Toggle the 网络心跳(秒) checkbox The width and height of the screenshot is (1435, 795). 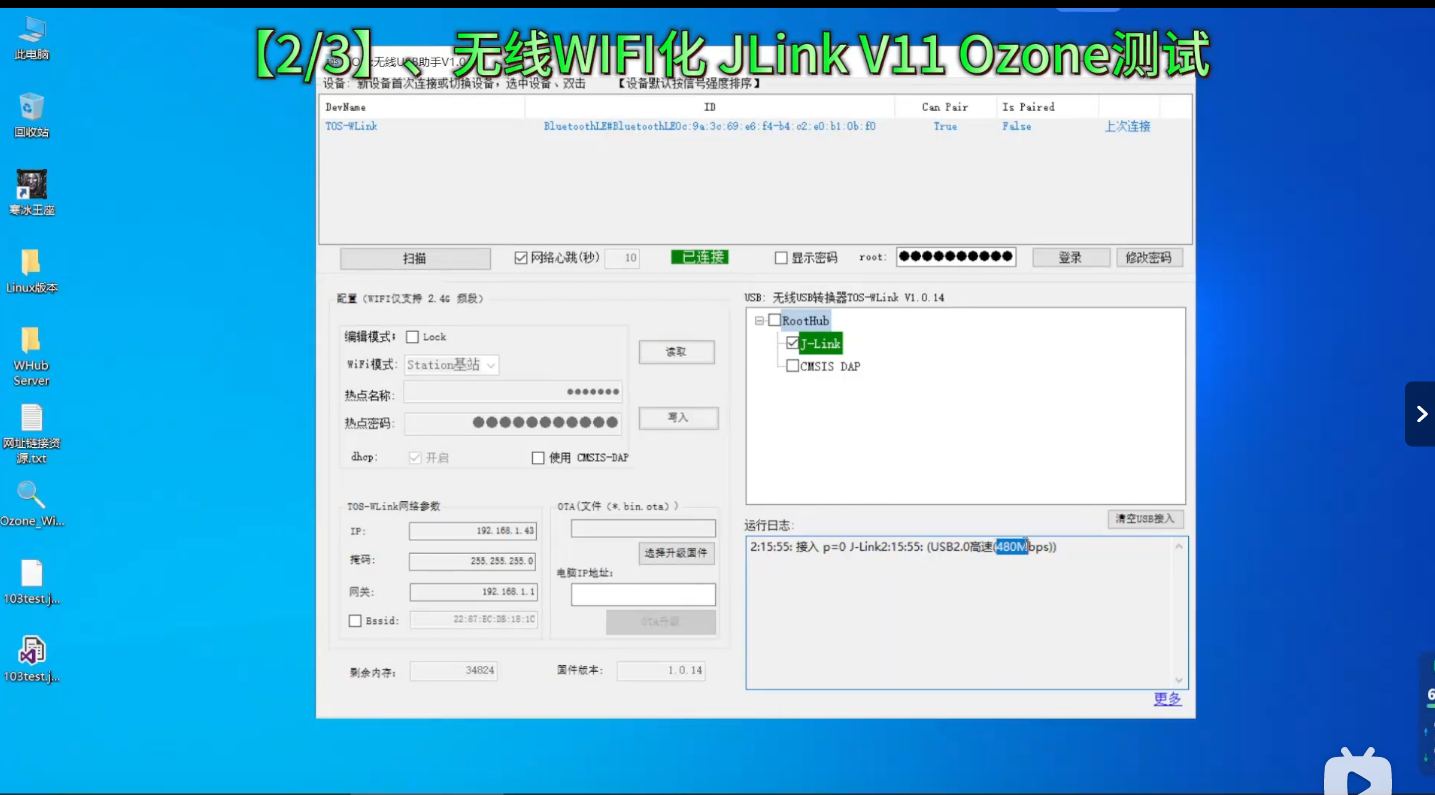click(x=521, y=258)
